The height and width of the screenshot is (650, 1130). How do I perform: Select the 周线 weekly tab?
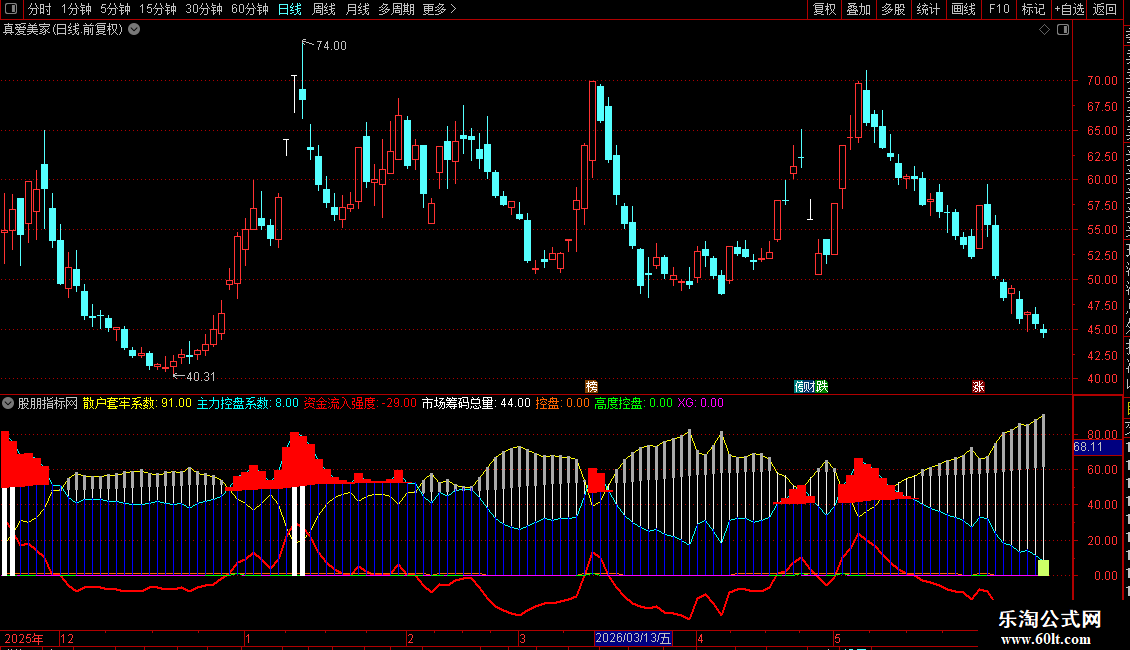[x=324, y=9]
